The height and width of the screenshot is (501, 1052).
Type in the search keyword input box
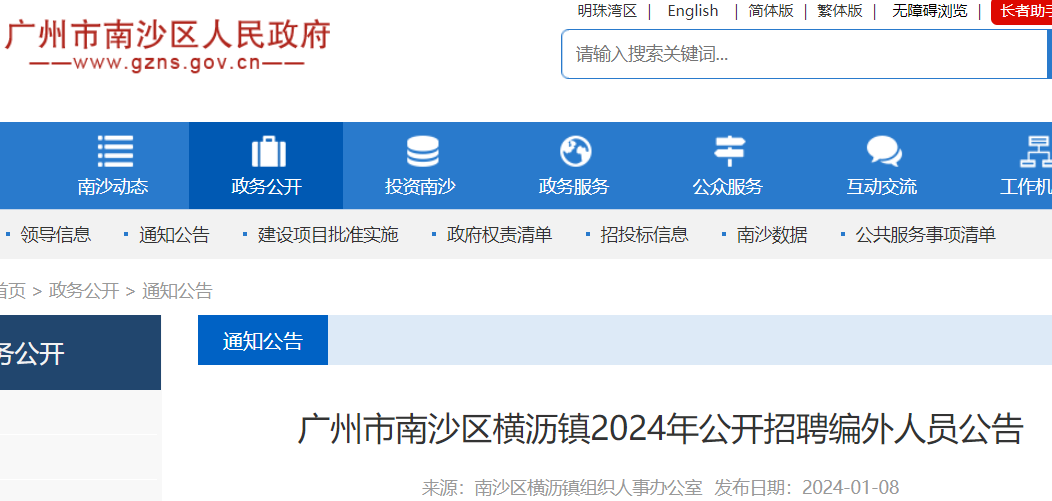click(x=800, y=54)
